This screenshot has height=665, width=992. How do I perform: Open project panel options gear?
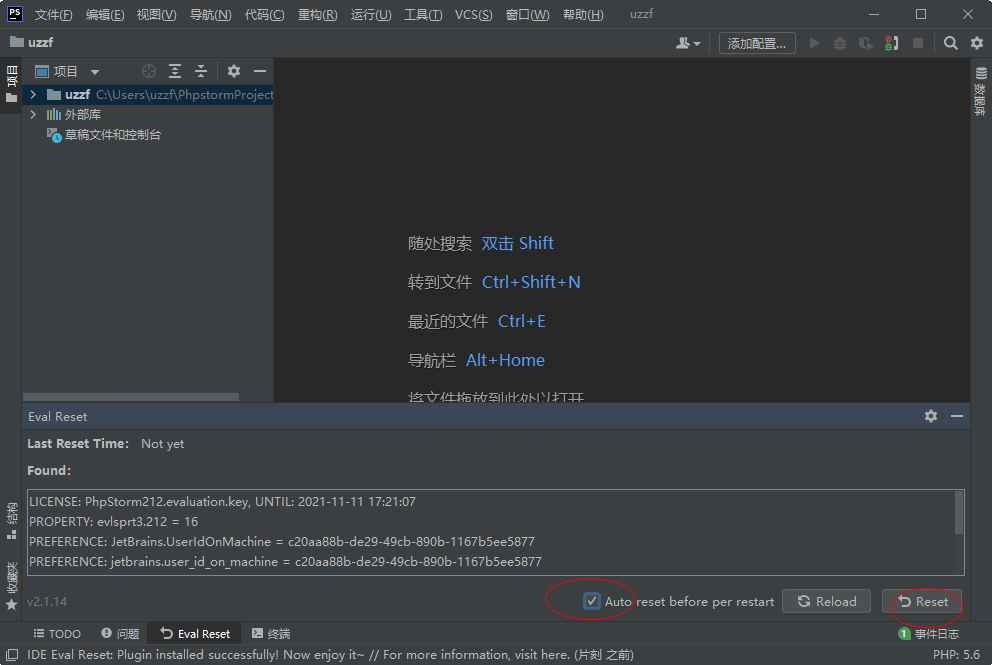coord(233,71)
